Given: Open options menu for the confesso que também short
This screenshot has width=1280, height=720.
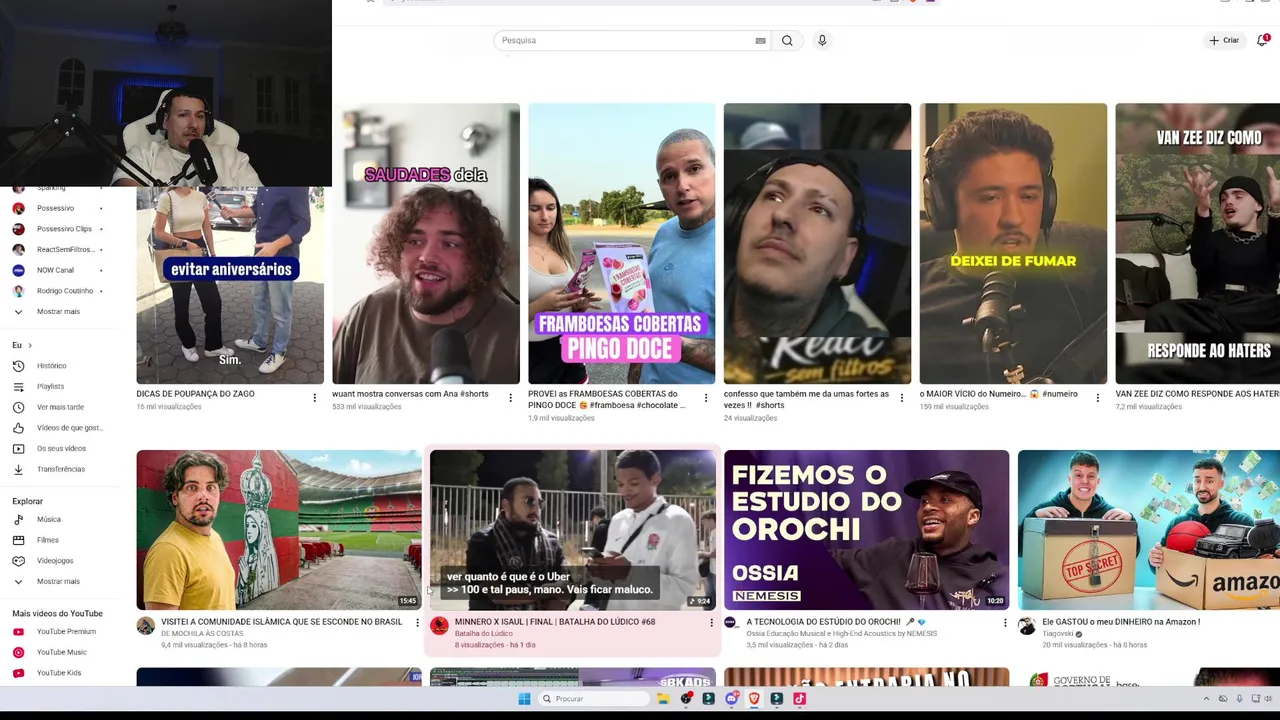Looking at the screenshot, I should click(x=901, y=398).
